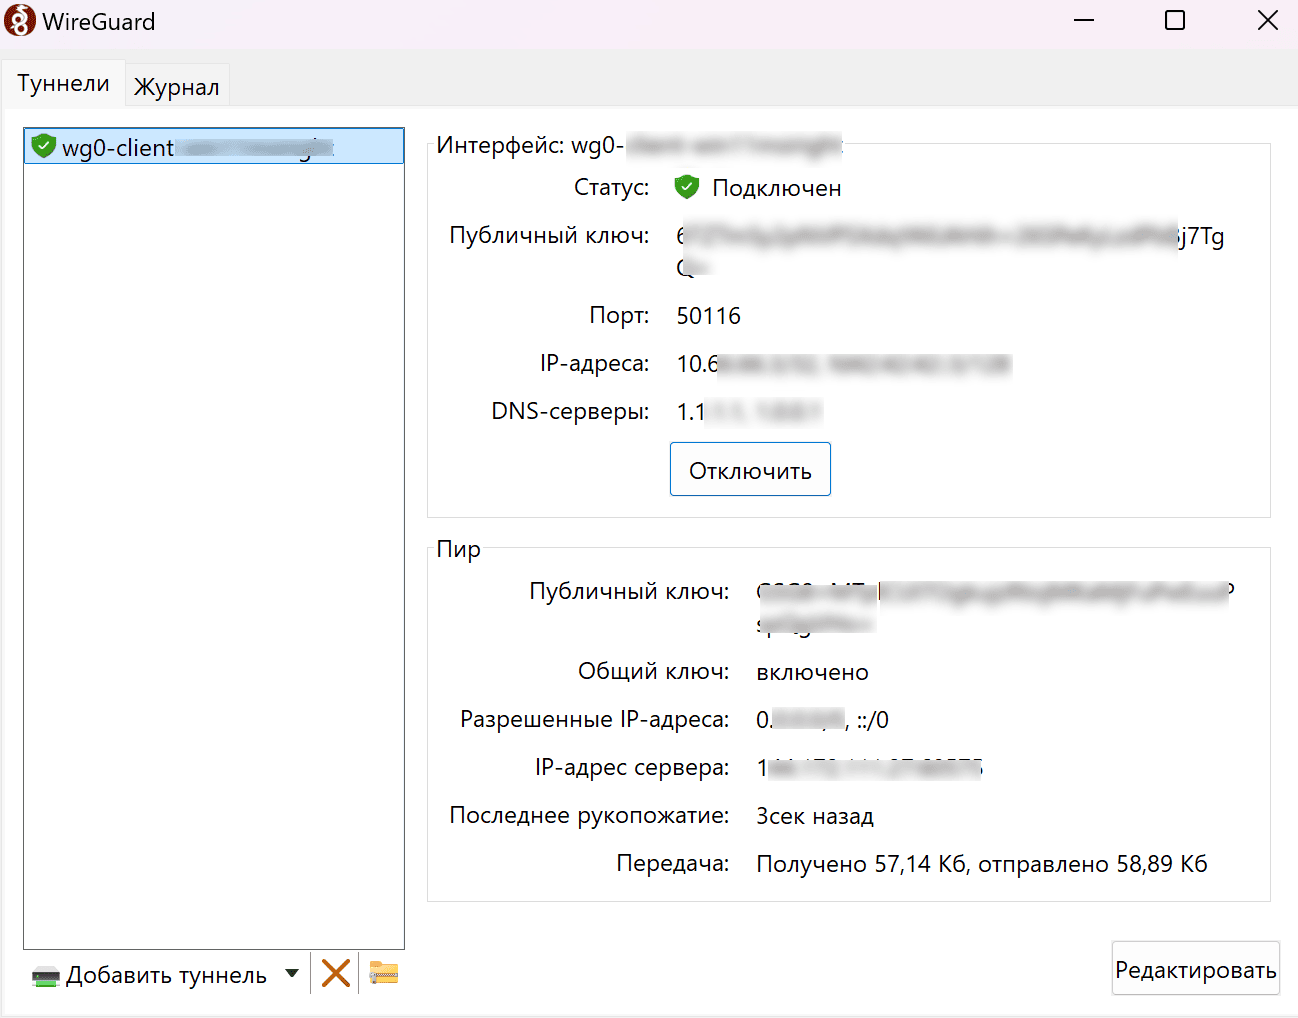Click the interface Публичный ключ value
Viewport: 1298px width, 1018px height.
[x=950, y=251]
